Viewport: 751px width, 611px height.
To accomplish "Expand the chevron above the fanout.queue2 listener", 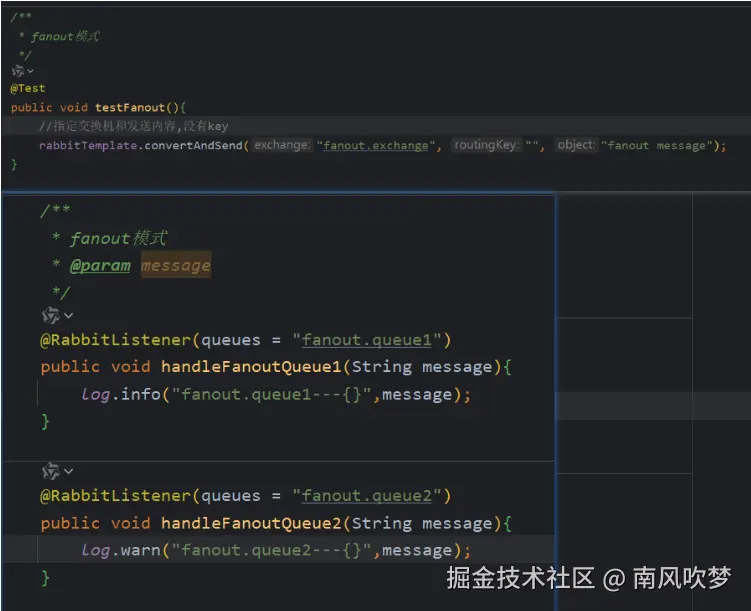I will (x=68, y=472).
